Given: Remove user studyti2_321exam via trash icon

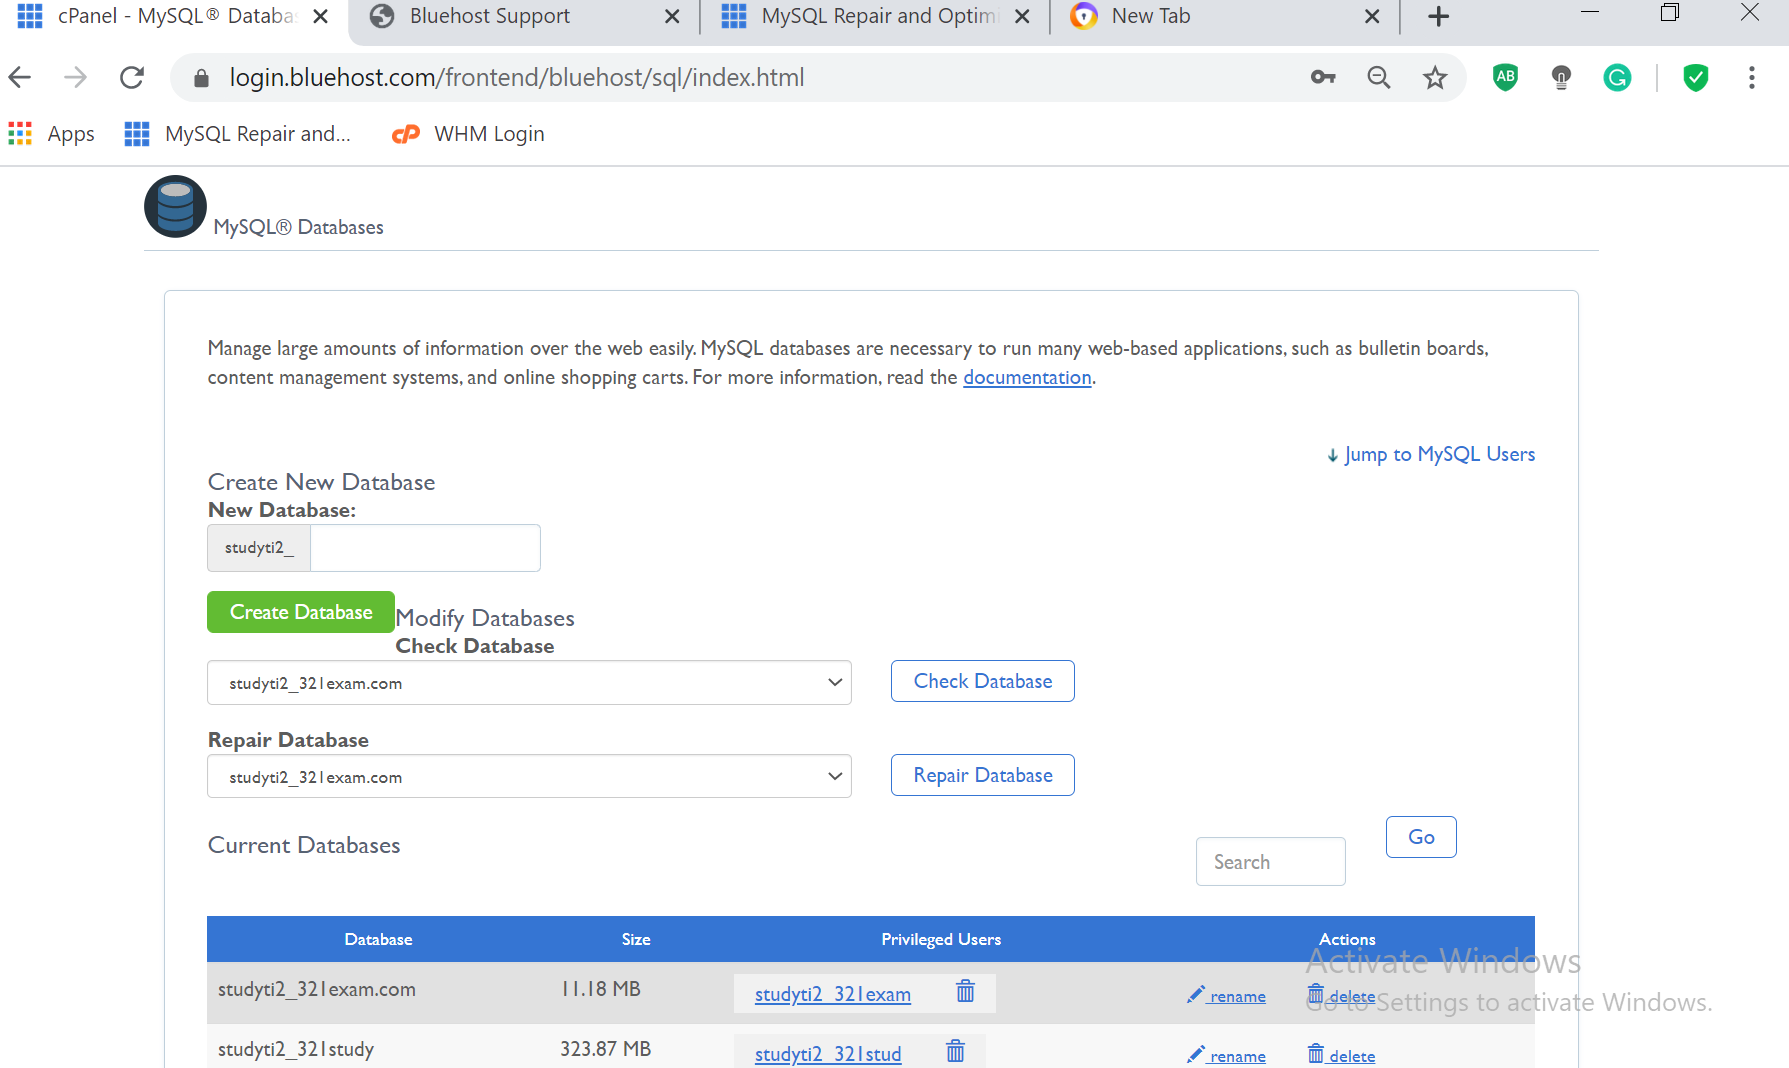Looking at the screenshot, I should coord(965,991).
